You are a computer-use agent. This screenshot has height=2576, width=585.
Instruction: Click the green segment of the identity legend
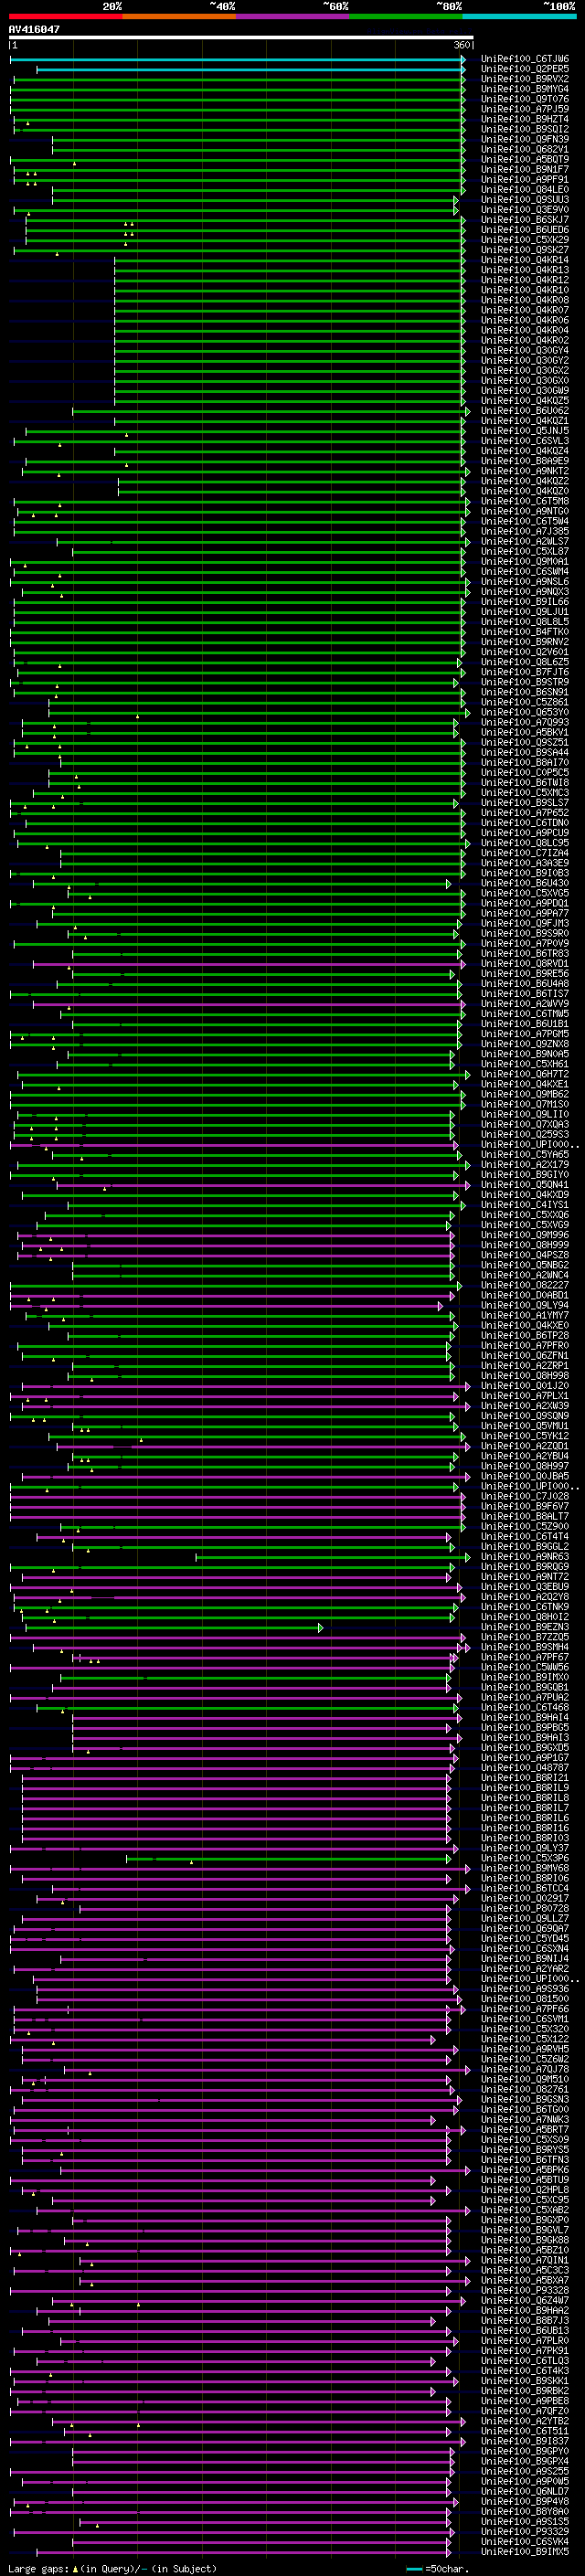coord(406,16)
